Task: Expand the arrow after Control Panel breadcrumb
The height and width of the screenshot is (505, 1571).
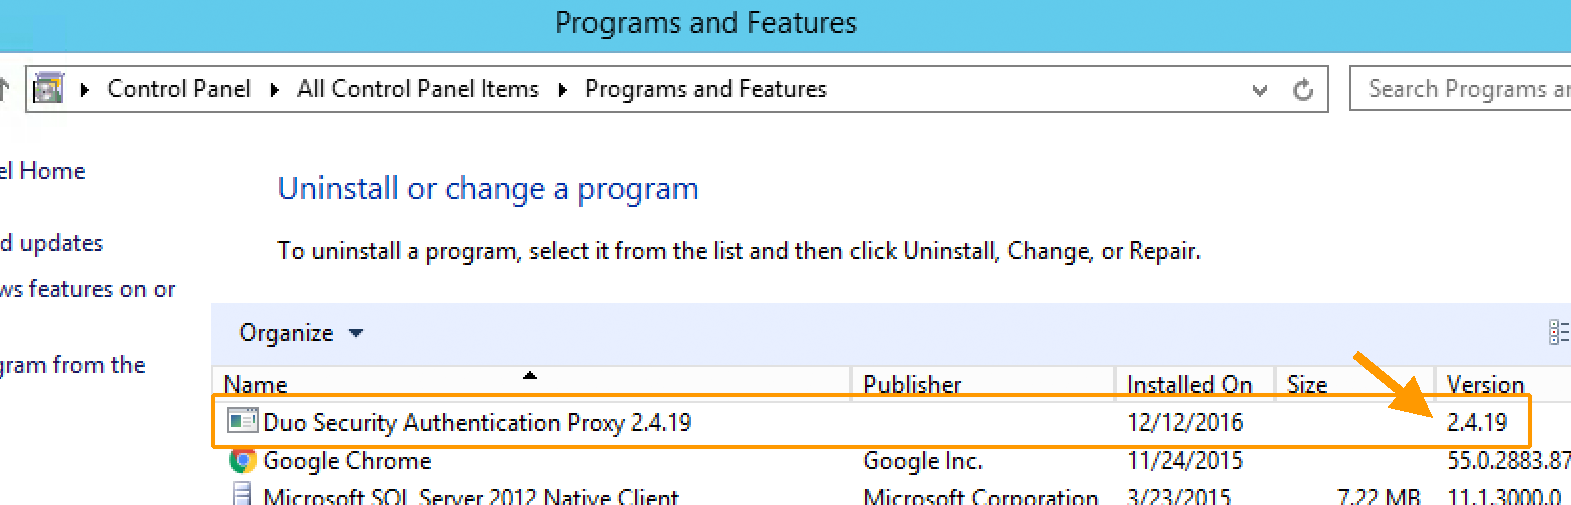Action: [274, 90]
